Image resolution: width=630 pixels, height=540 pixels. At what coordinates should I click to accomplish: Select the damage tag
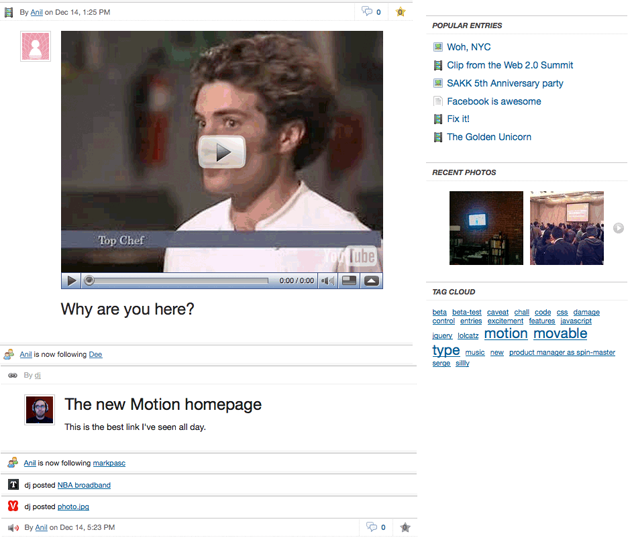(x=586, y=312)
